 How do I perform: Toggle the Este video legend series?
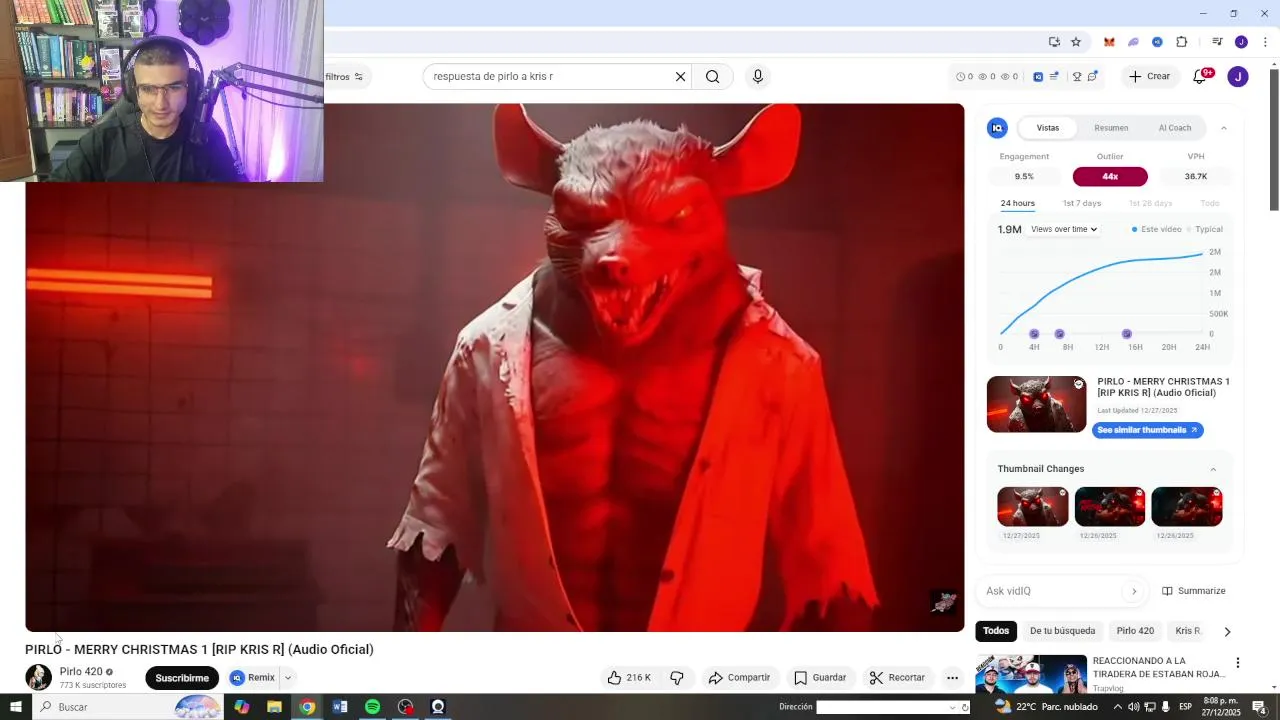pyautogui.click(x=1157, y=229)
